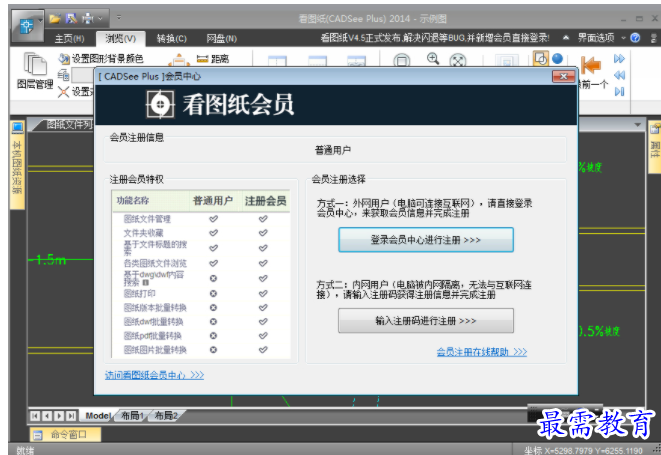Screen dimensions: 661x455
Task: Jump to first layout tab arrow
Action: tap(35, 416)
